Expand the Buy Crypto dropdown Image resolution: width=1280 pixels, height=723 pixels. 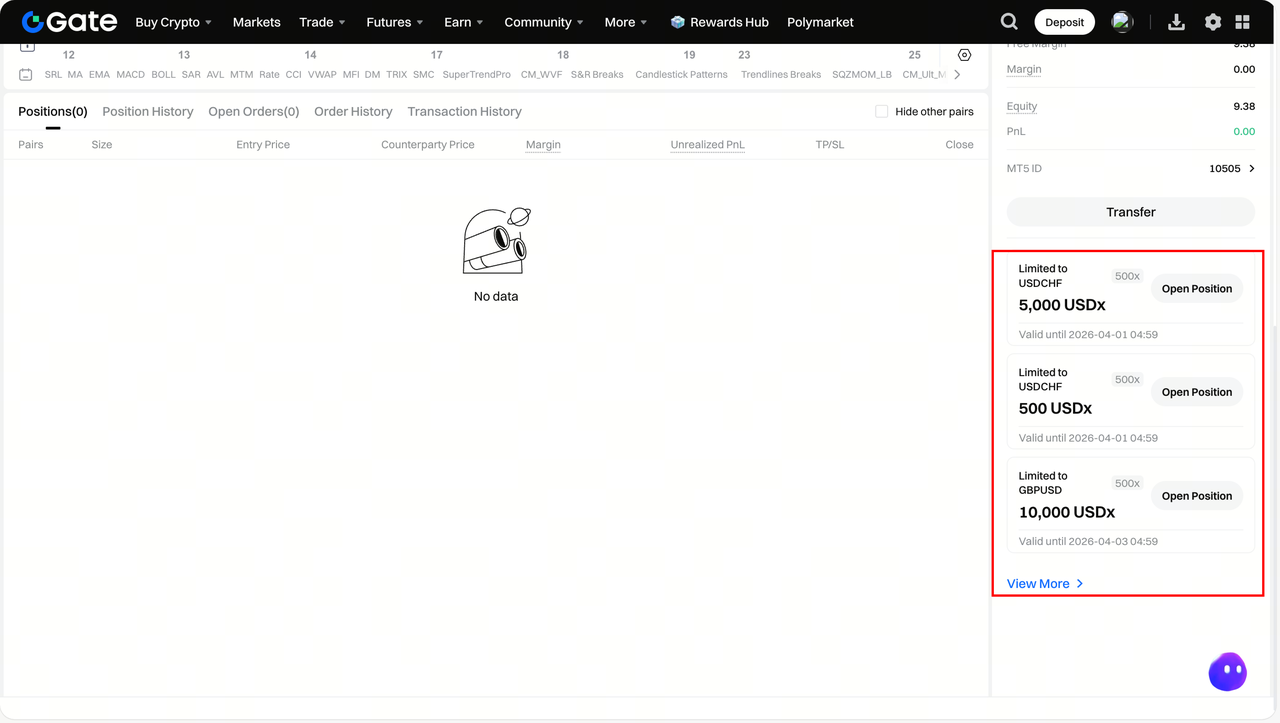click(173, 22)
